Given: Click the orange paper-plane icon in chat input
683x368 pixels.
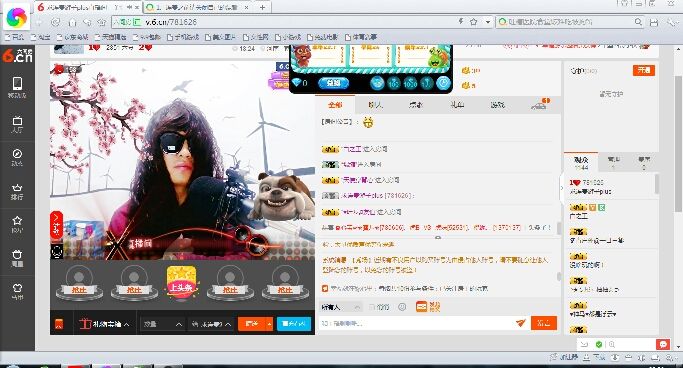Looking at the screenshot, I should [521, 323].
